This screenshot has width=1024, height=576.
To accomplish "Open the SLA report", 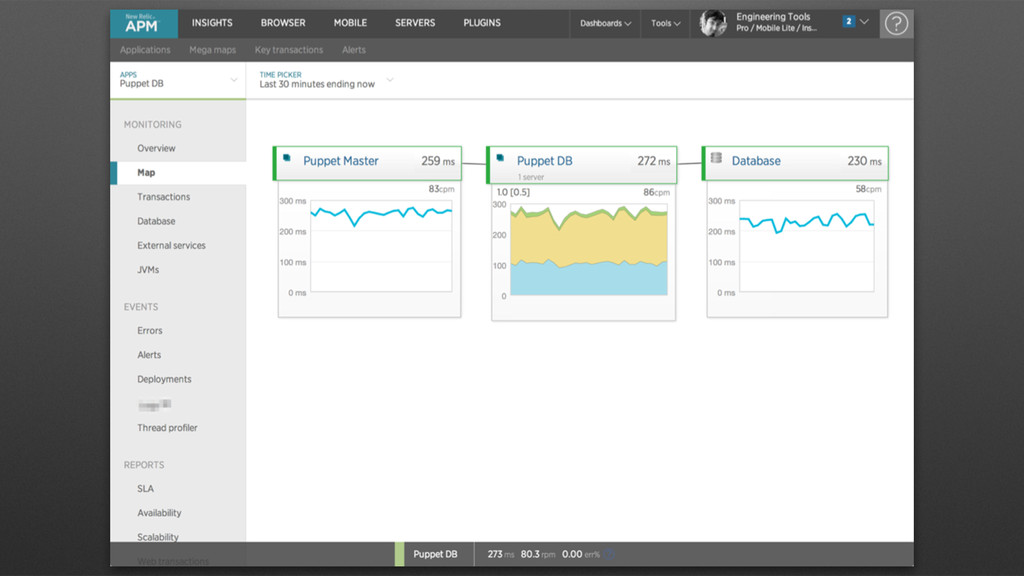I will [x=145, y=488].
